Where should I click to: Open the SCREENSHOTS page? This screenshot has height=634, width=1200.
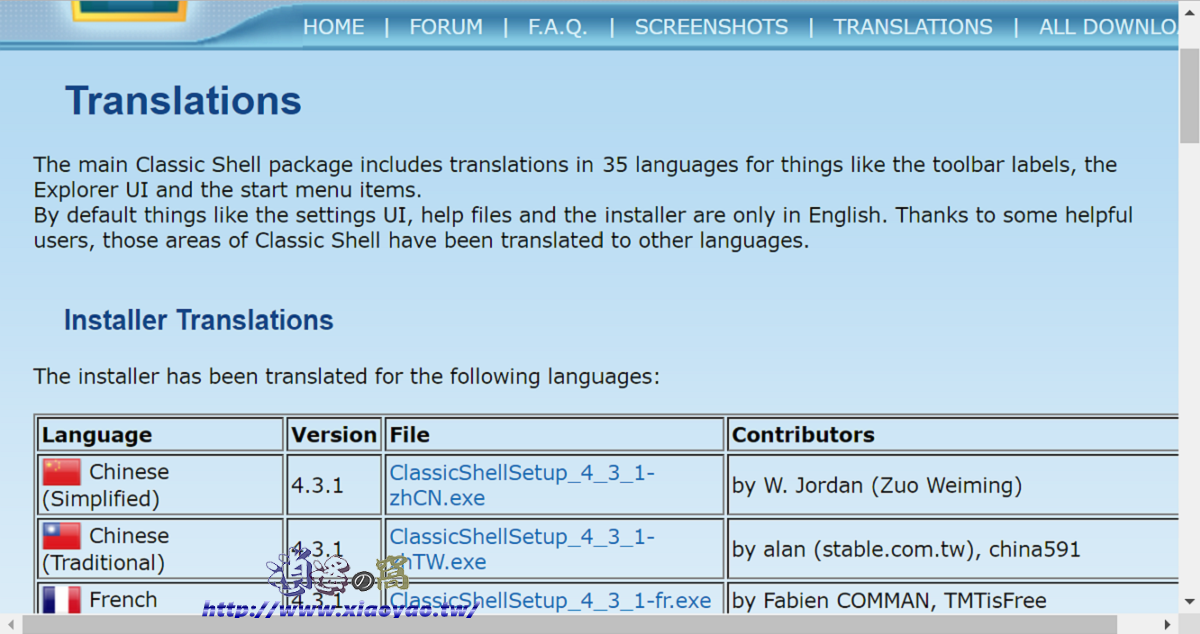coord(711,27)
